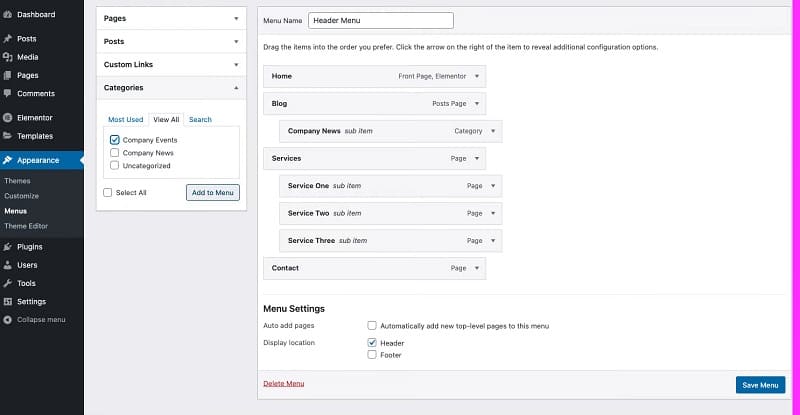The height and width of the screenshot is (415, 800).
Task: Uncheck Header display location
Action: tap(372, 343)
